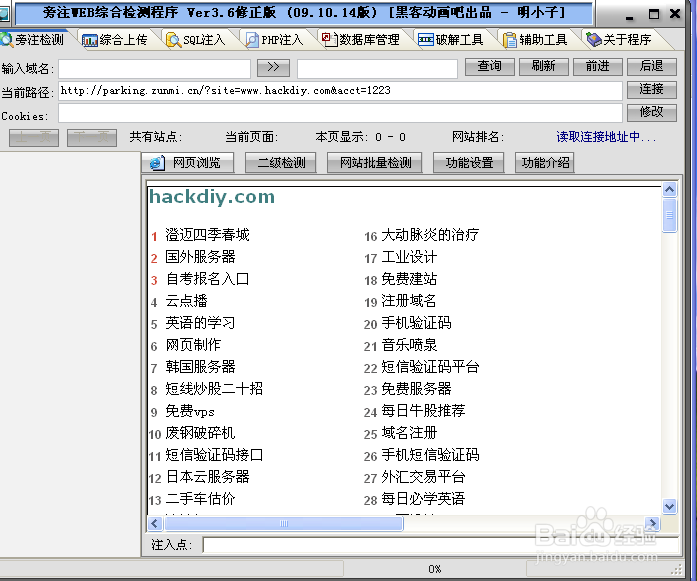
Task: Click the vertical scrollbar down arrow
Action: (x=669, y=506)
